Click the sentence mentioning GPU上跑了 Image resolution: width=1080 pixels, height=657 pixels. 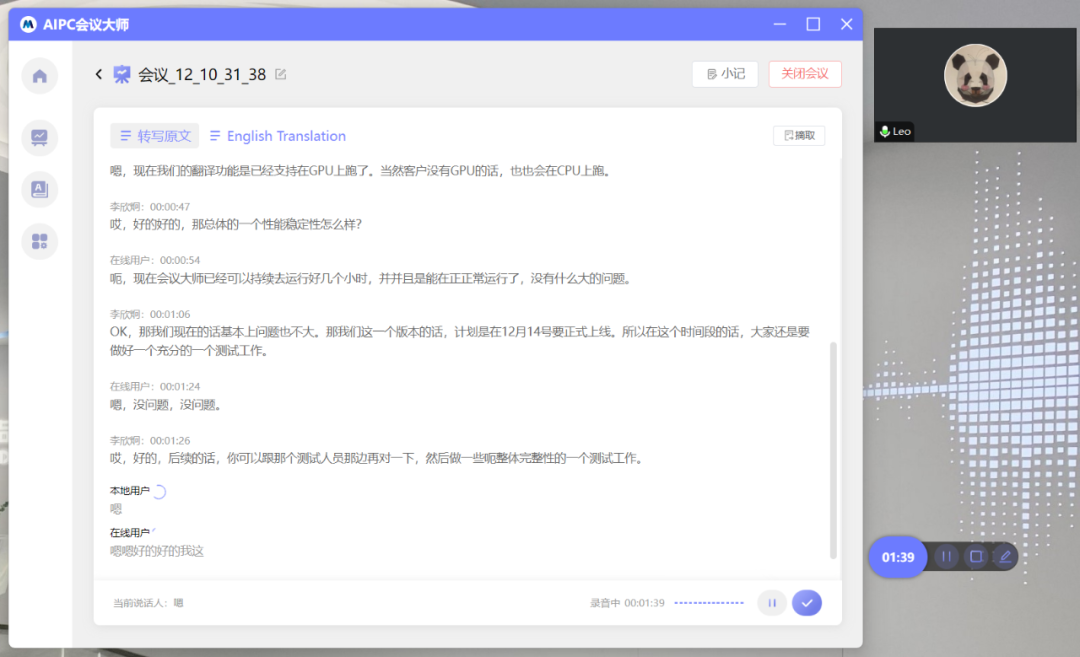361,171
